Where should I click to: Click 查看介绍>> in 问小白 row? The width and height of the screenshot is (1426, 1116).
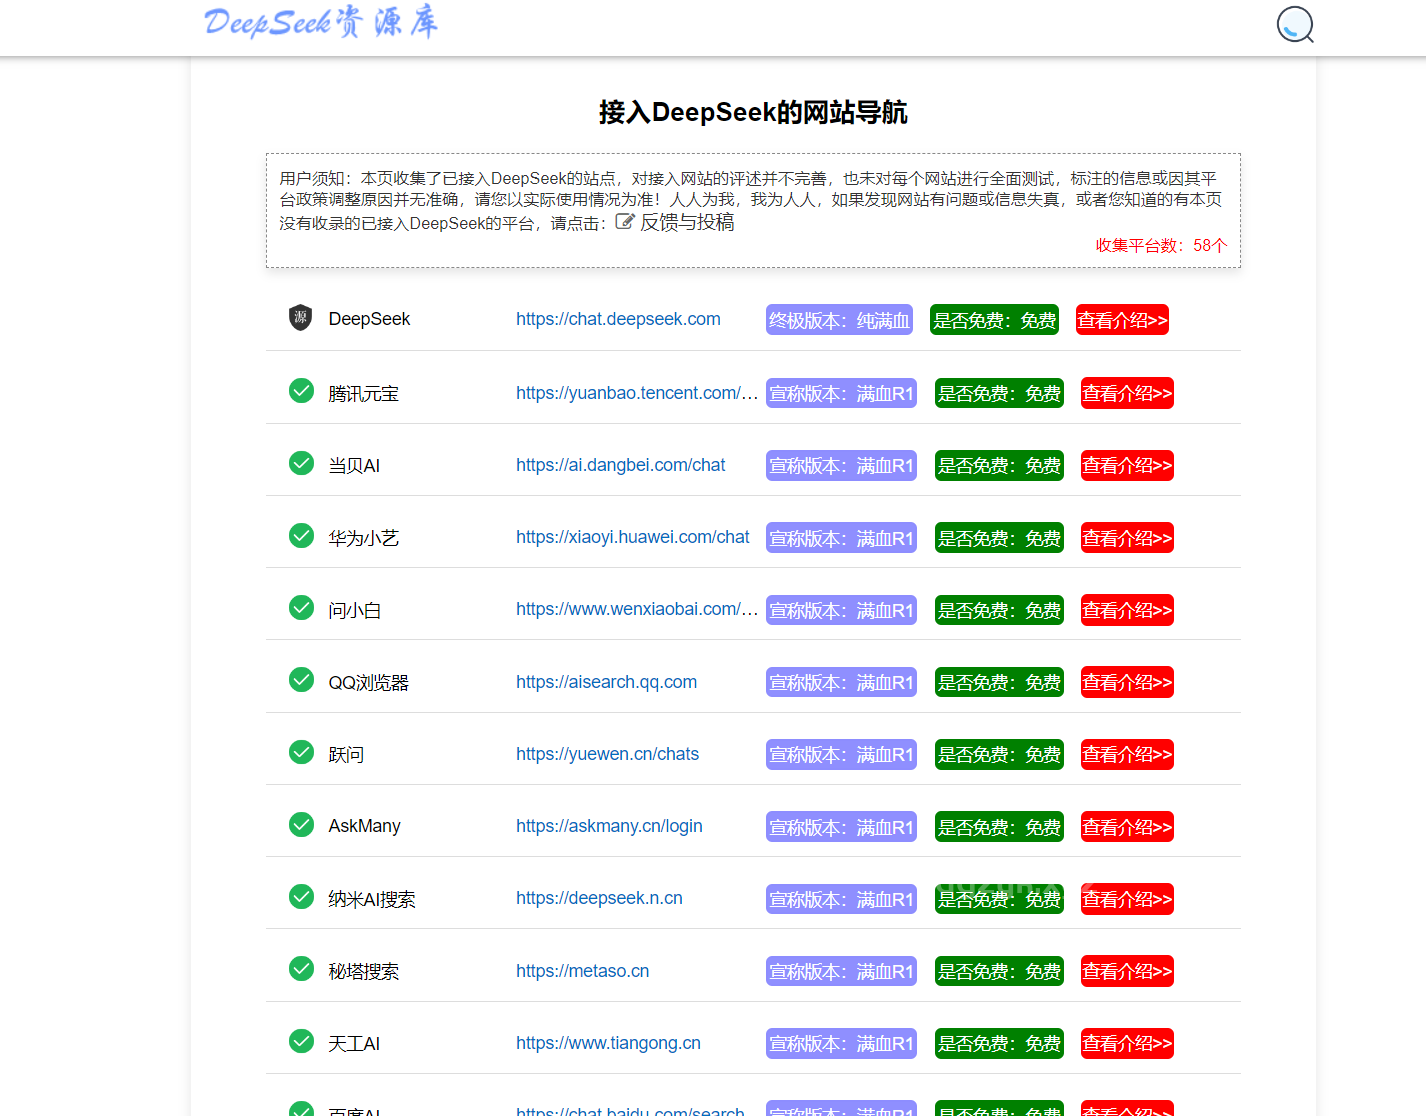[1127, 610]
